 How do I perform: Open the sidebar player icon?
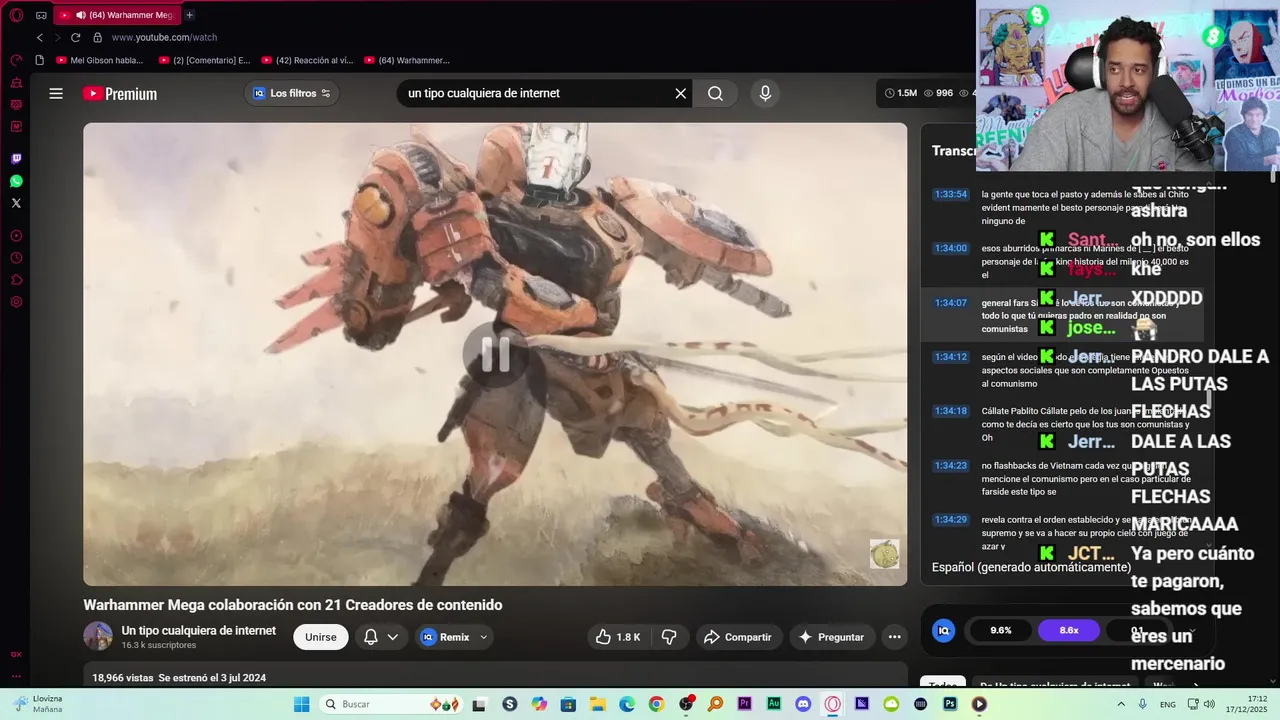(x=16, y=236)
